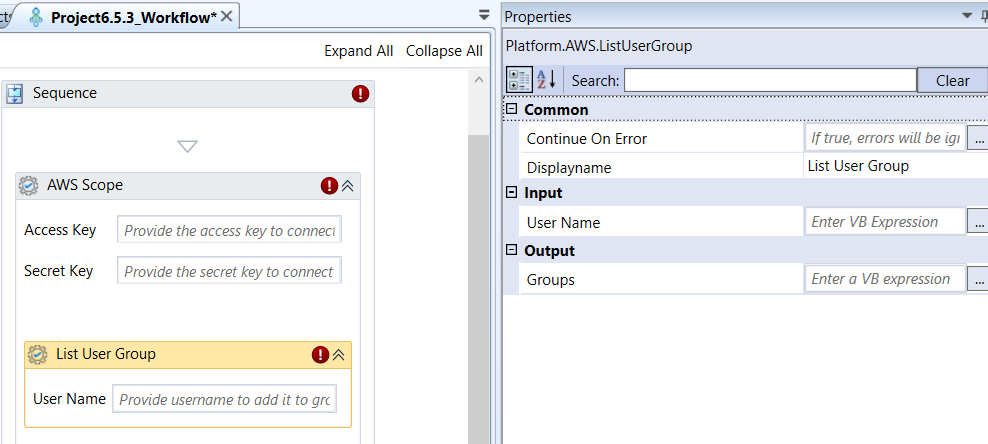Click Expand All in the designer
Image resolution: width=988 pixels, height=444 pixels.
coord(359,51)
